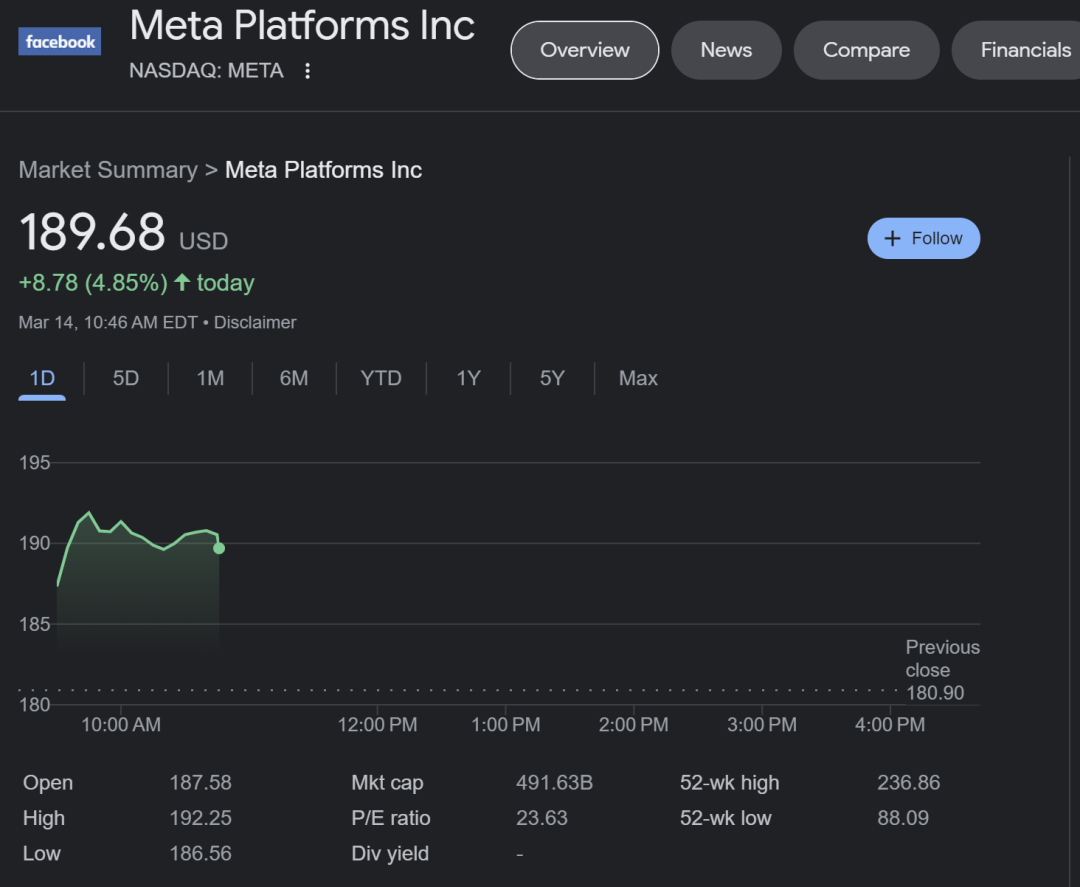The width and height of the screenshot is (1080, 887).
Task: Select the 5Y chart range
Action: tap(552, 378)
